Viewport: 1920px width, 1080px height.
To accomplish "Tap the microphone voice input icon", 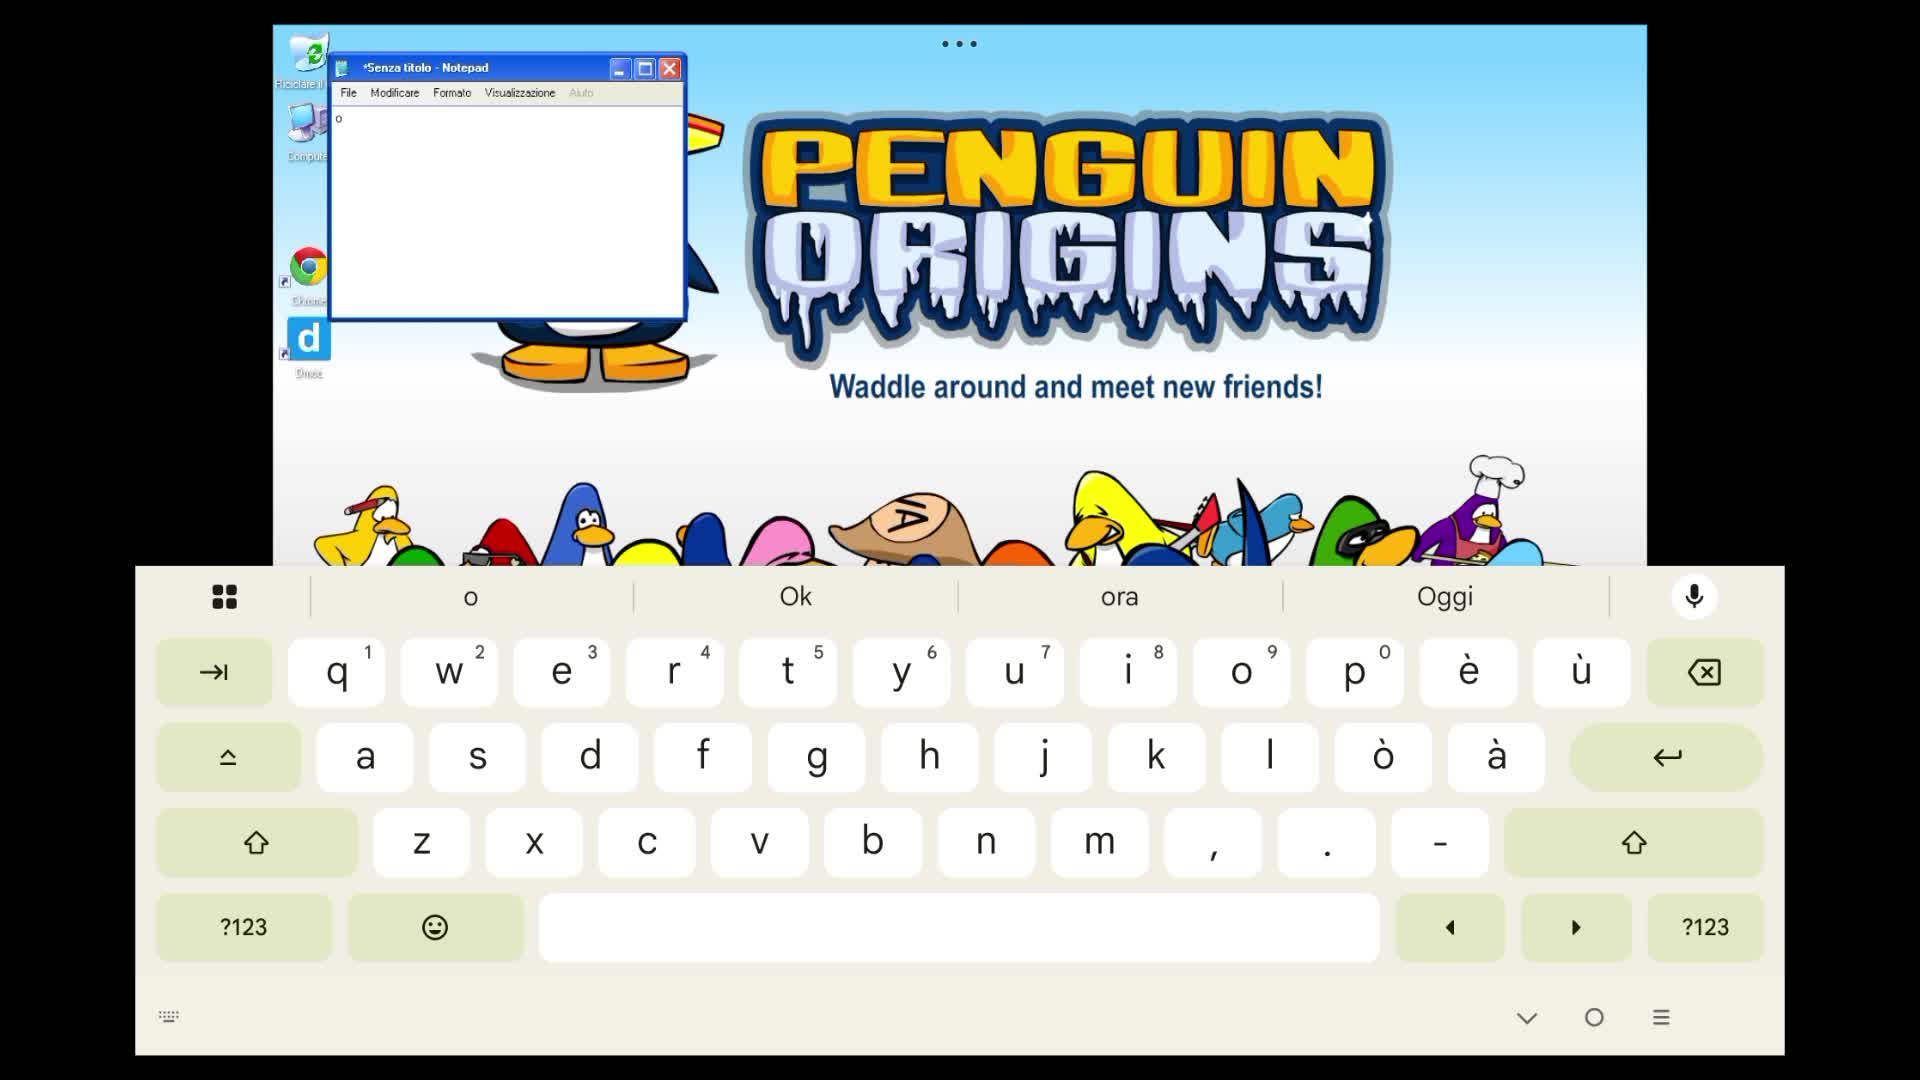I will (x=1694, y=596).
